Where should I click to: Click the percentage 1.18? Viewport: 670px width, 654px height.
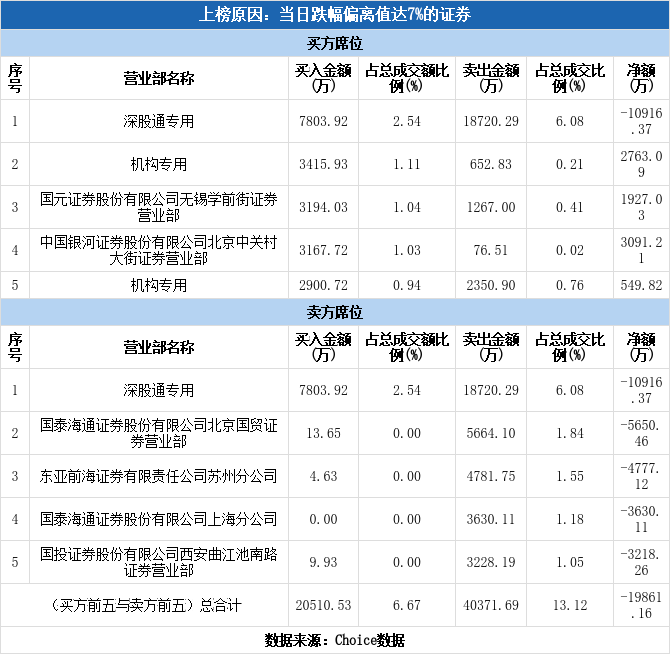569,519
